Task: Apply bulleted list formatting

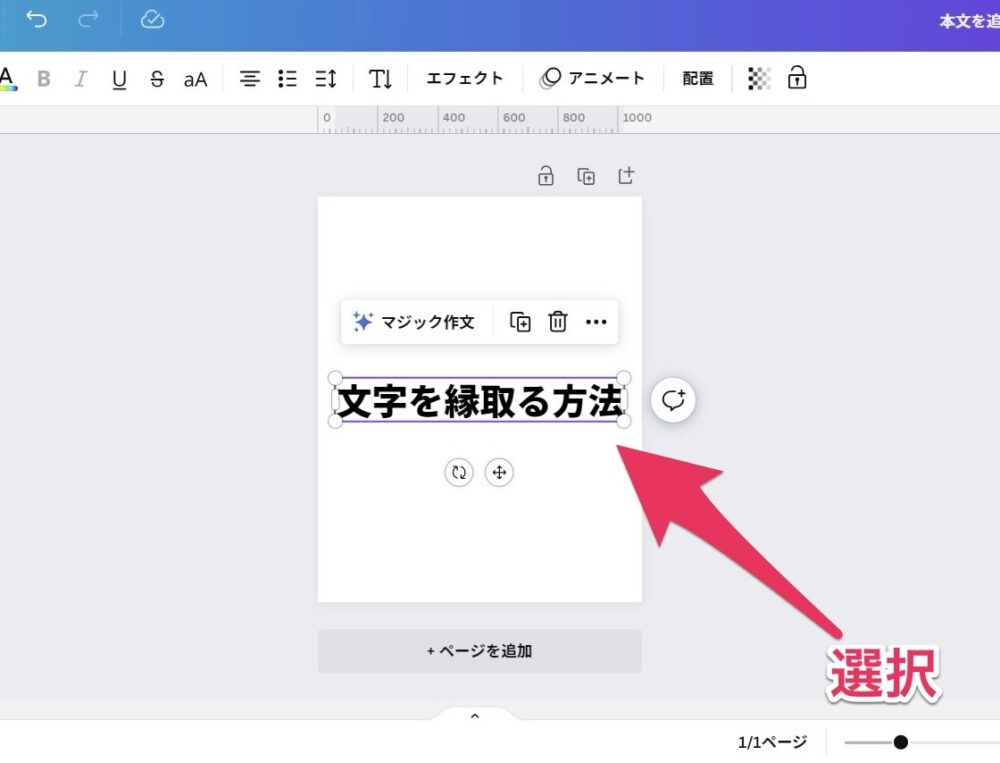Action: [x=287, y=79]
